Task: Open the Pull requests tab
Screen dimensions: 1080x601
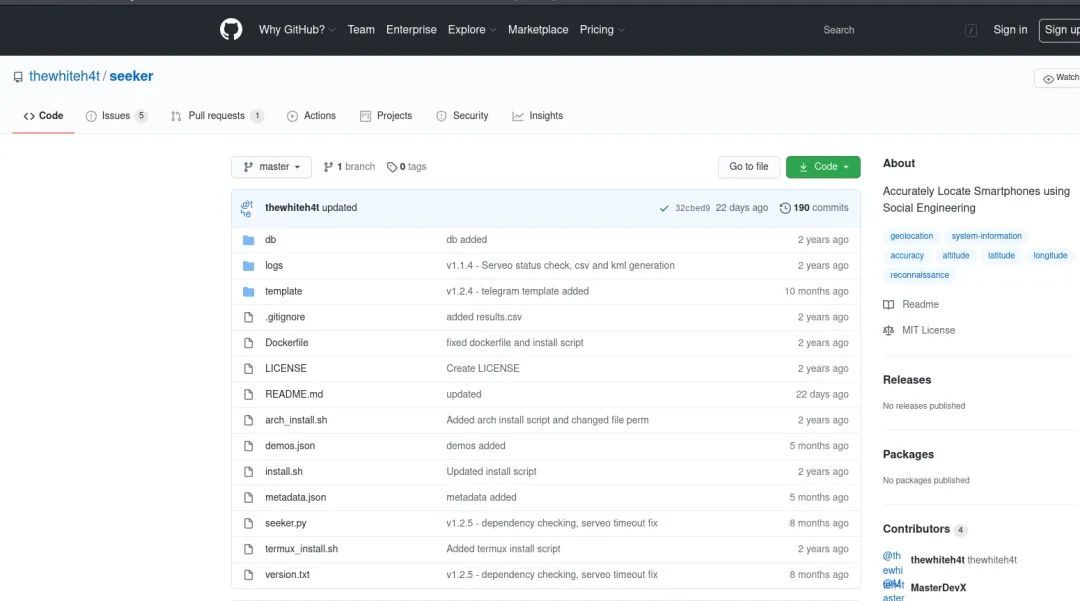Action: click(x=217, y=116)
